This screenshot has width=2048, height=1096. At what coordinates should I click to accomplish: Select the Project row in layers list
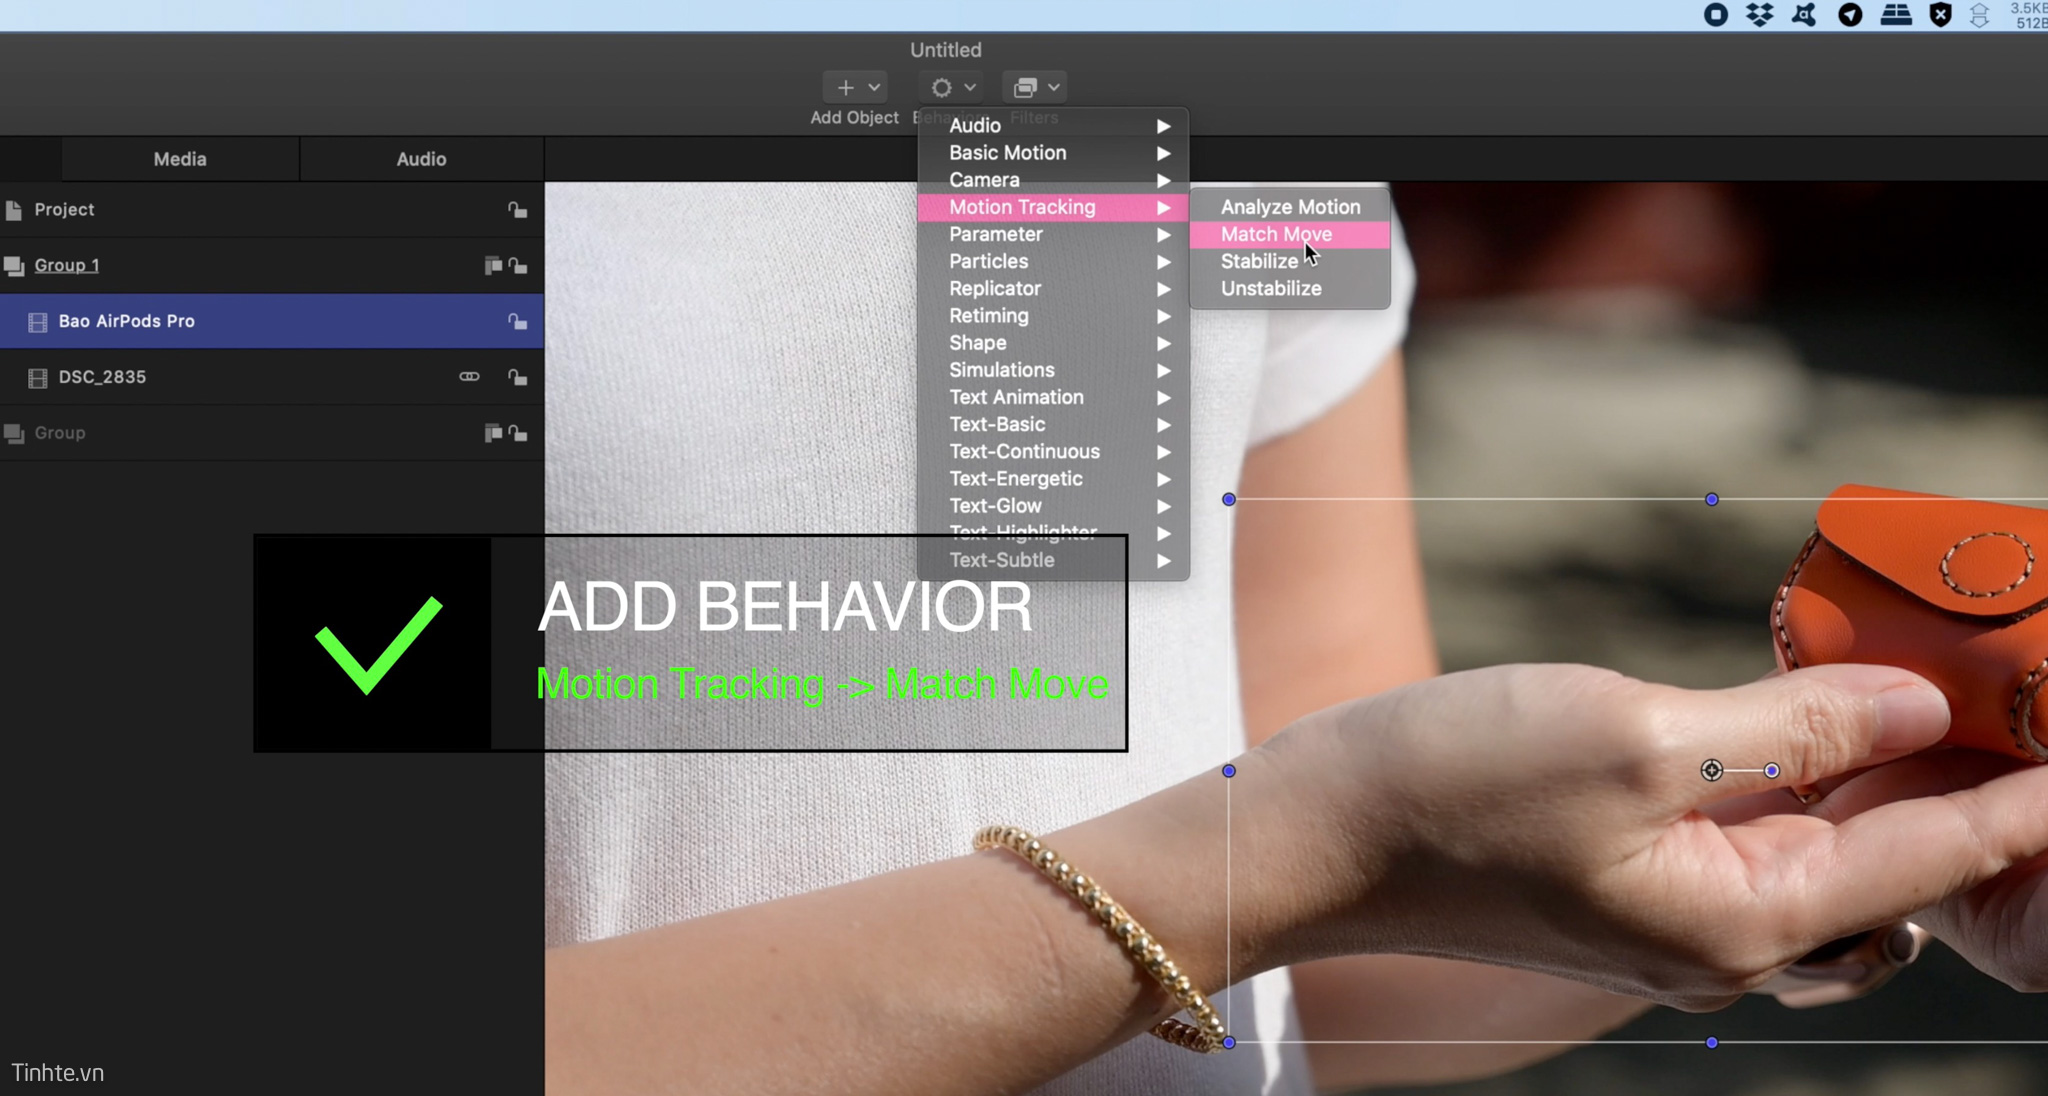tap(272, 209)
